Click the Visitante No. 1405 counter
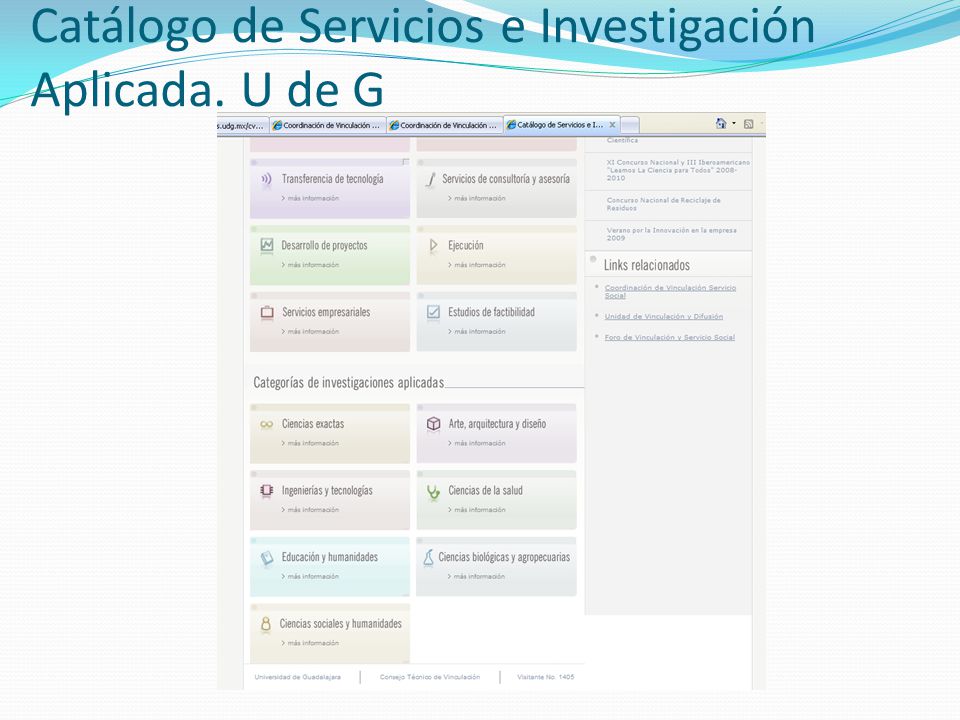960x720 pixels. pos(546,677)
